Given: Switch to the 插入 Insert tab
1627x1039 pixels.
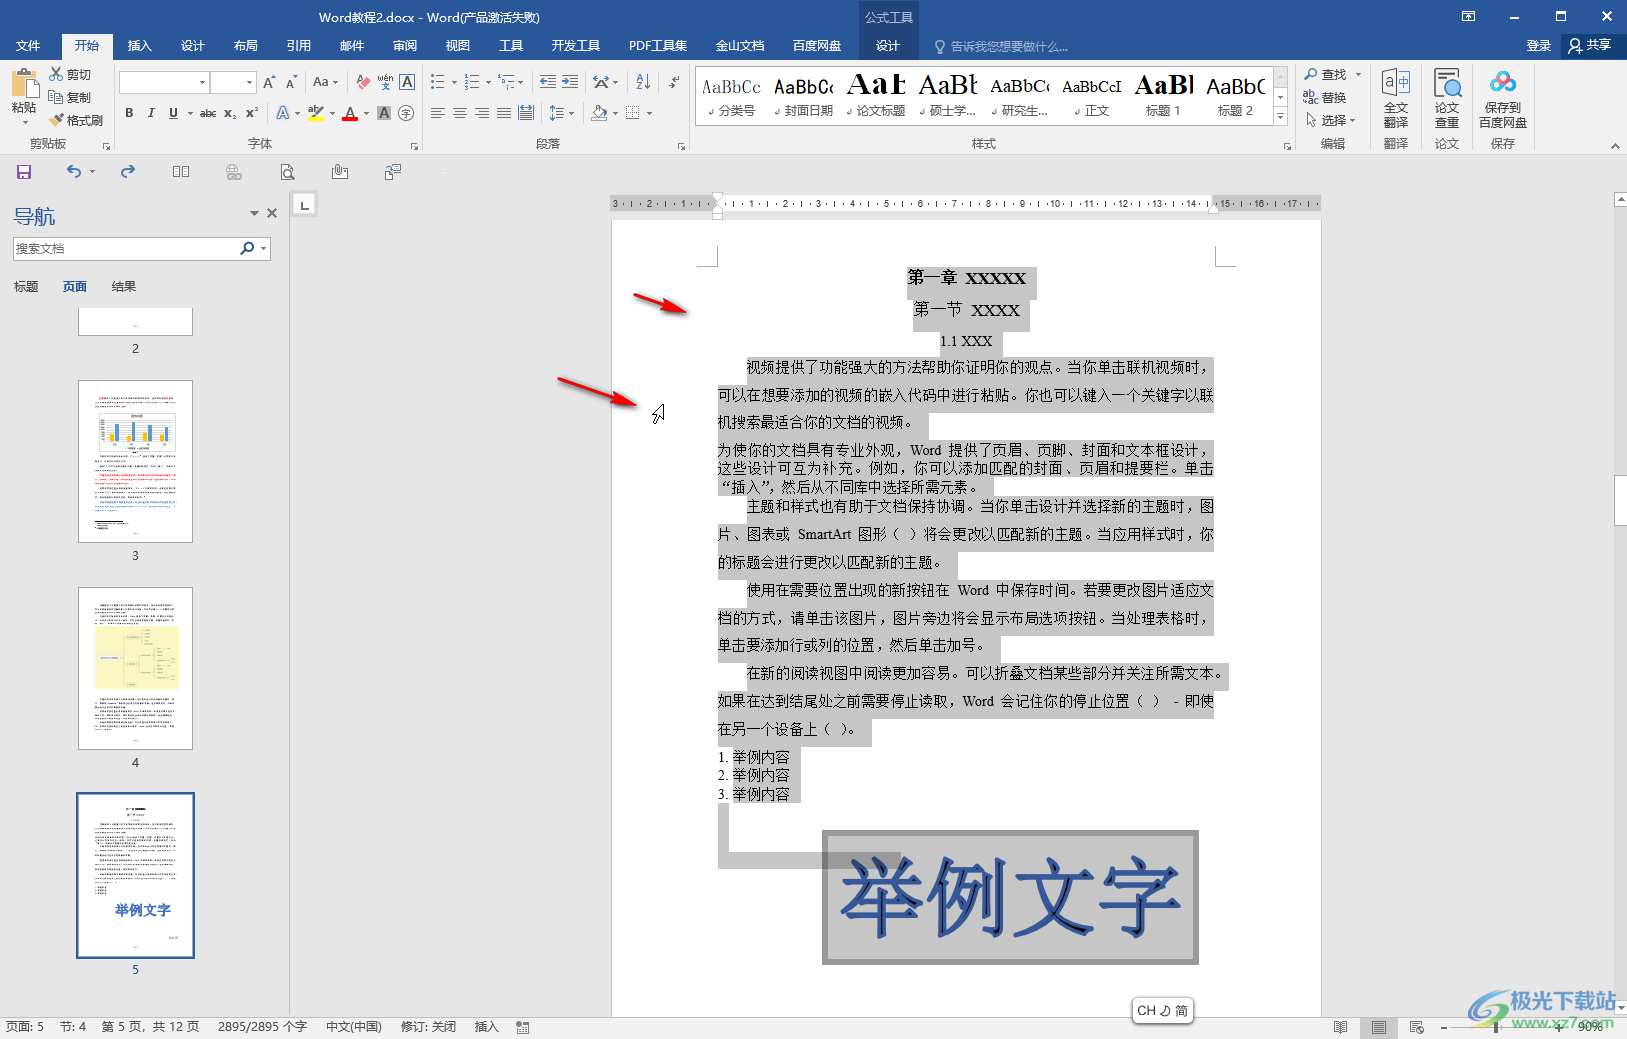Looking at the screenshot, I should [x=139, y=46].
